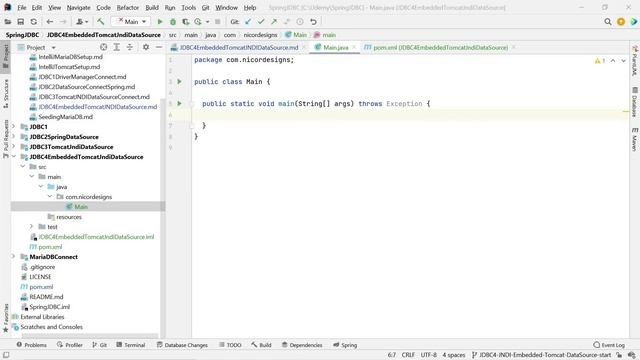Viewport: 640px width, 360px height.
Task: Open the Maven tool window
Action: (635, 139)
